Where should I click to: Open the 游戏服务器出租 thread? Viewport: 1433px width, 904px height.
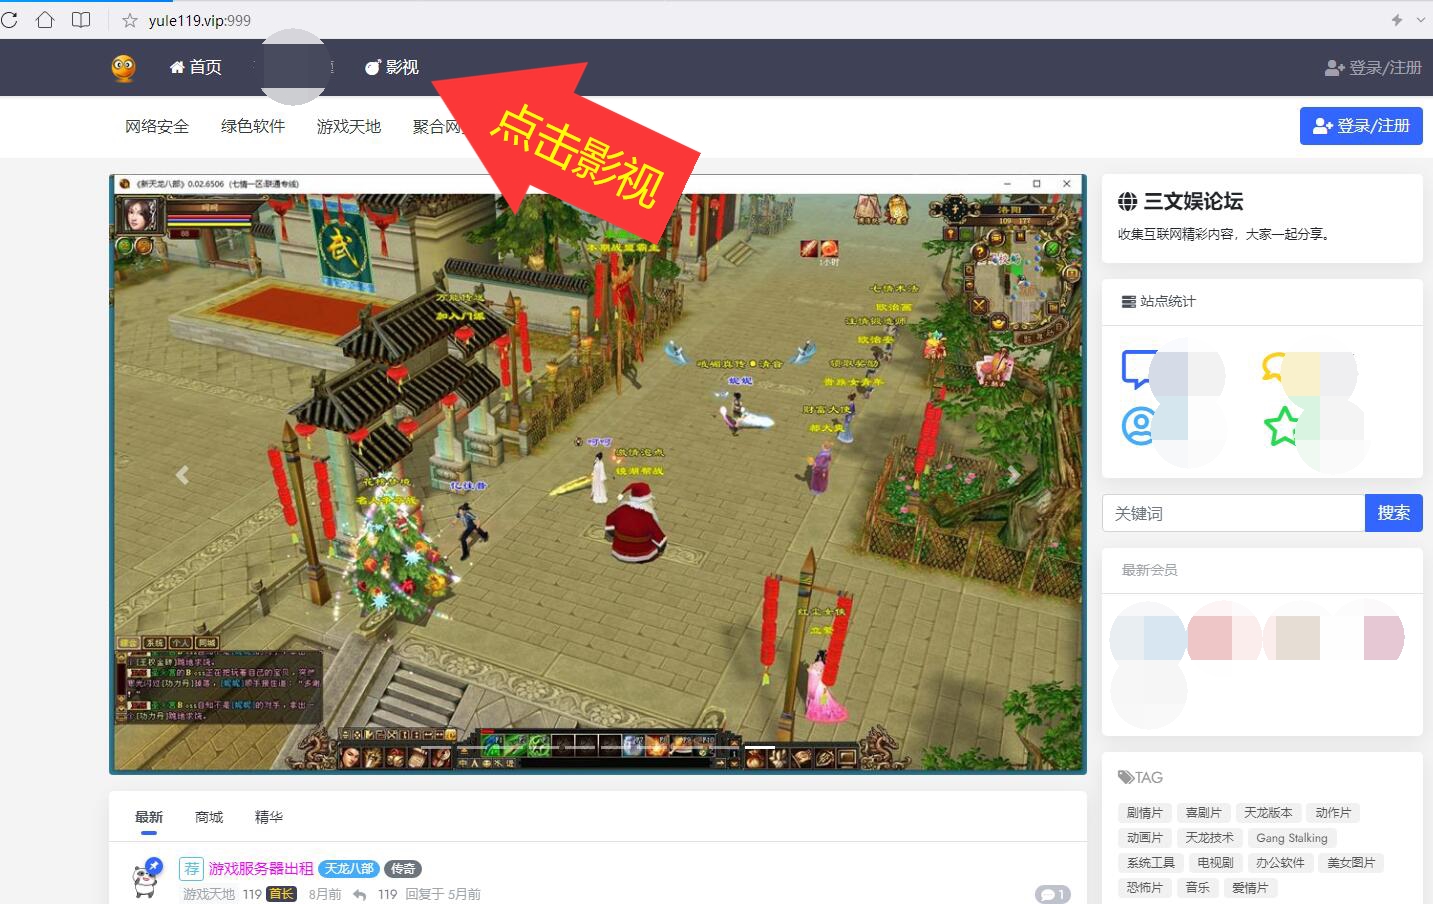coord(261,868)
